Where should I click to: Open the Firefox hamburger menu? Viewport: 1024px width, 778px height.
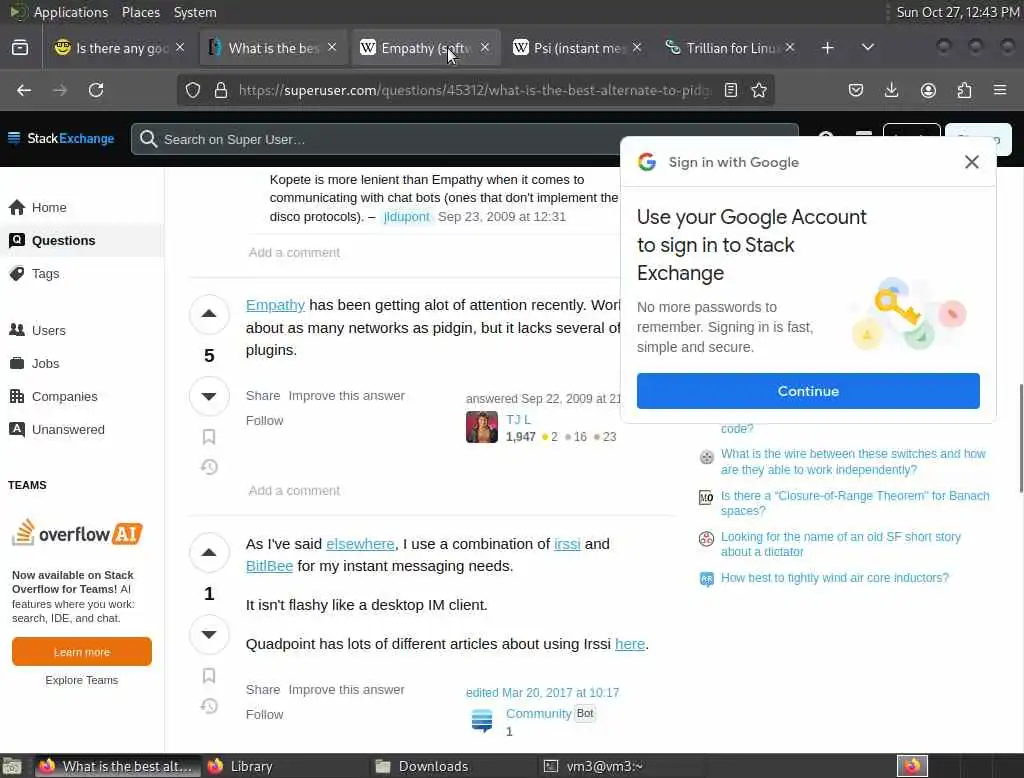[x=1000, y=90]
